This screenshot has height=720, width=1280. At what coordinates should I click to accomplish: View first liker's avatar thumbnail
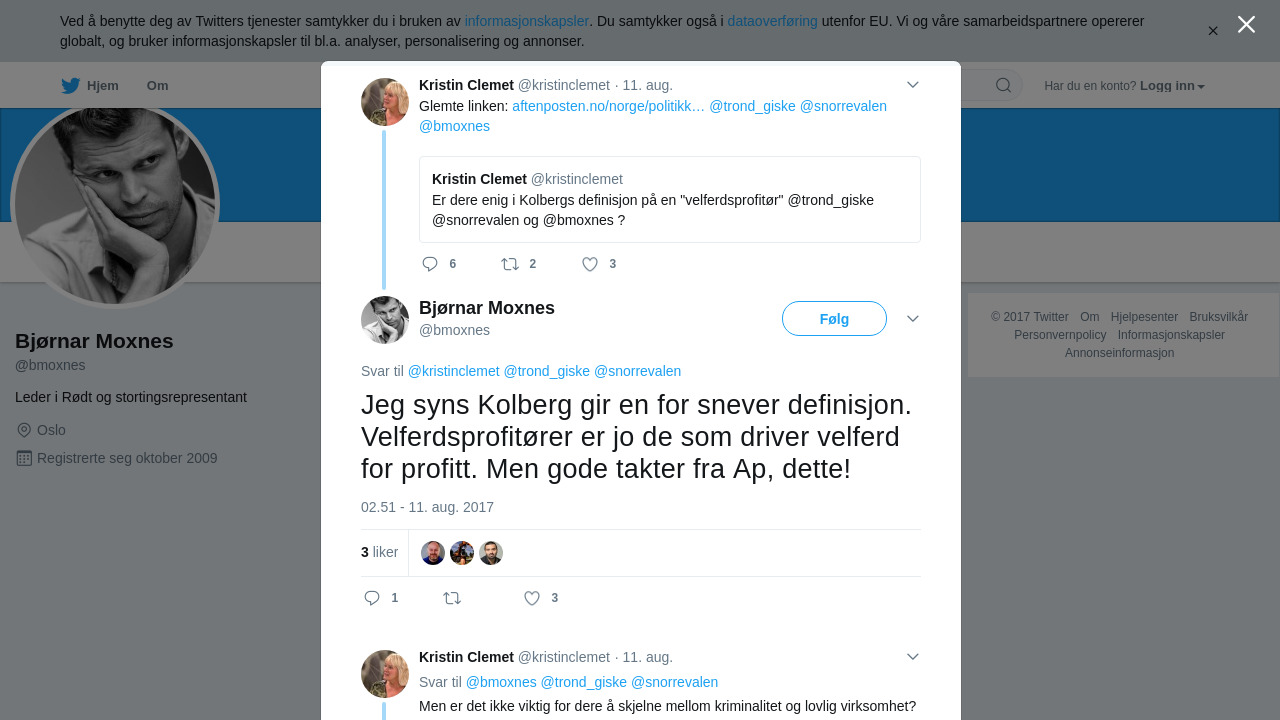[x=433, y=553]
